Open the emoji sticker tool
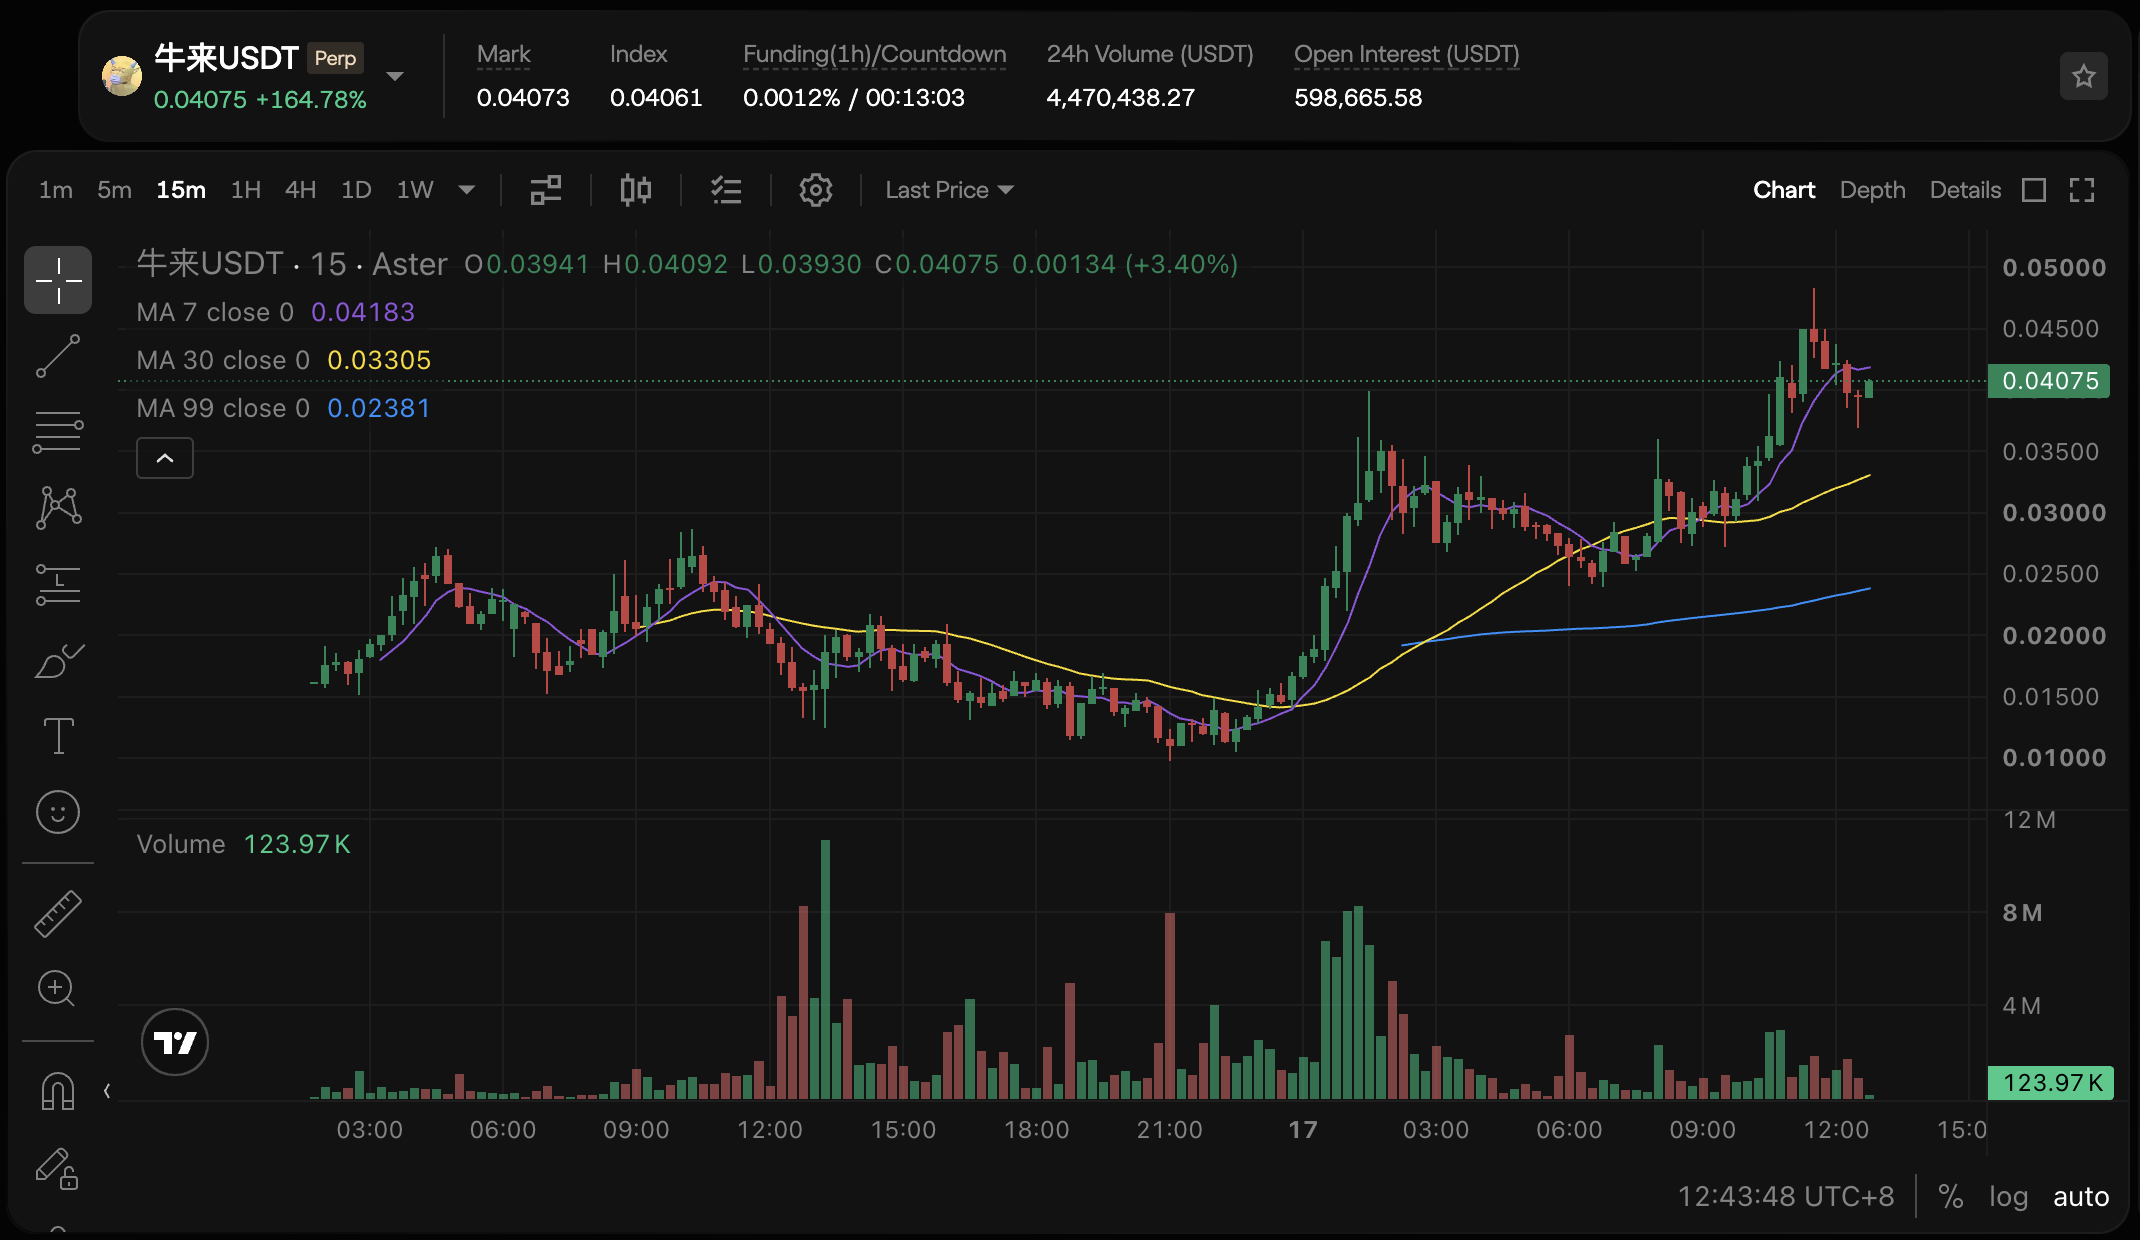 point(58,812)
